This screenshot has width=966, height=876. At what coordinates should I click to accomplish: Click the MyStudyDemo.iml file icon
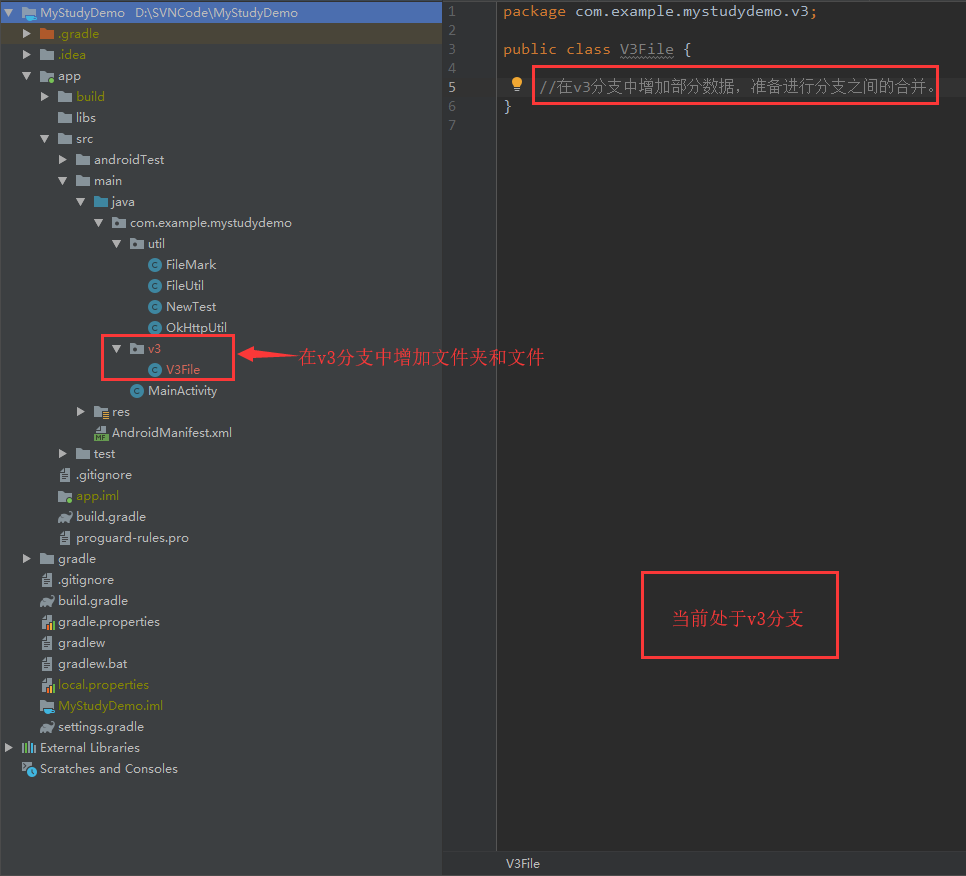[47, 706]
